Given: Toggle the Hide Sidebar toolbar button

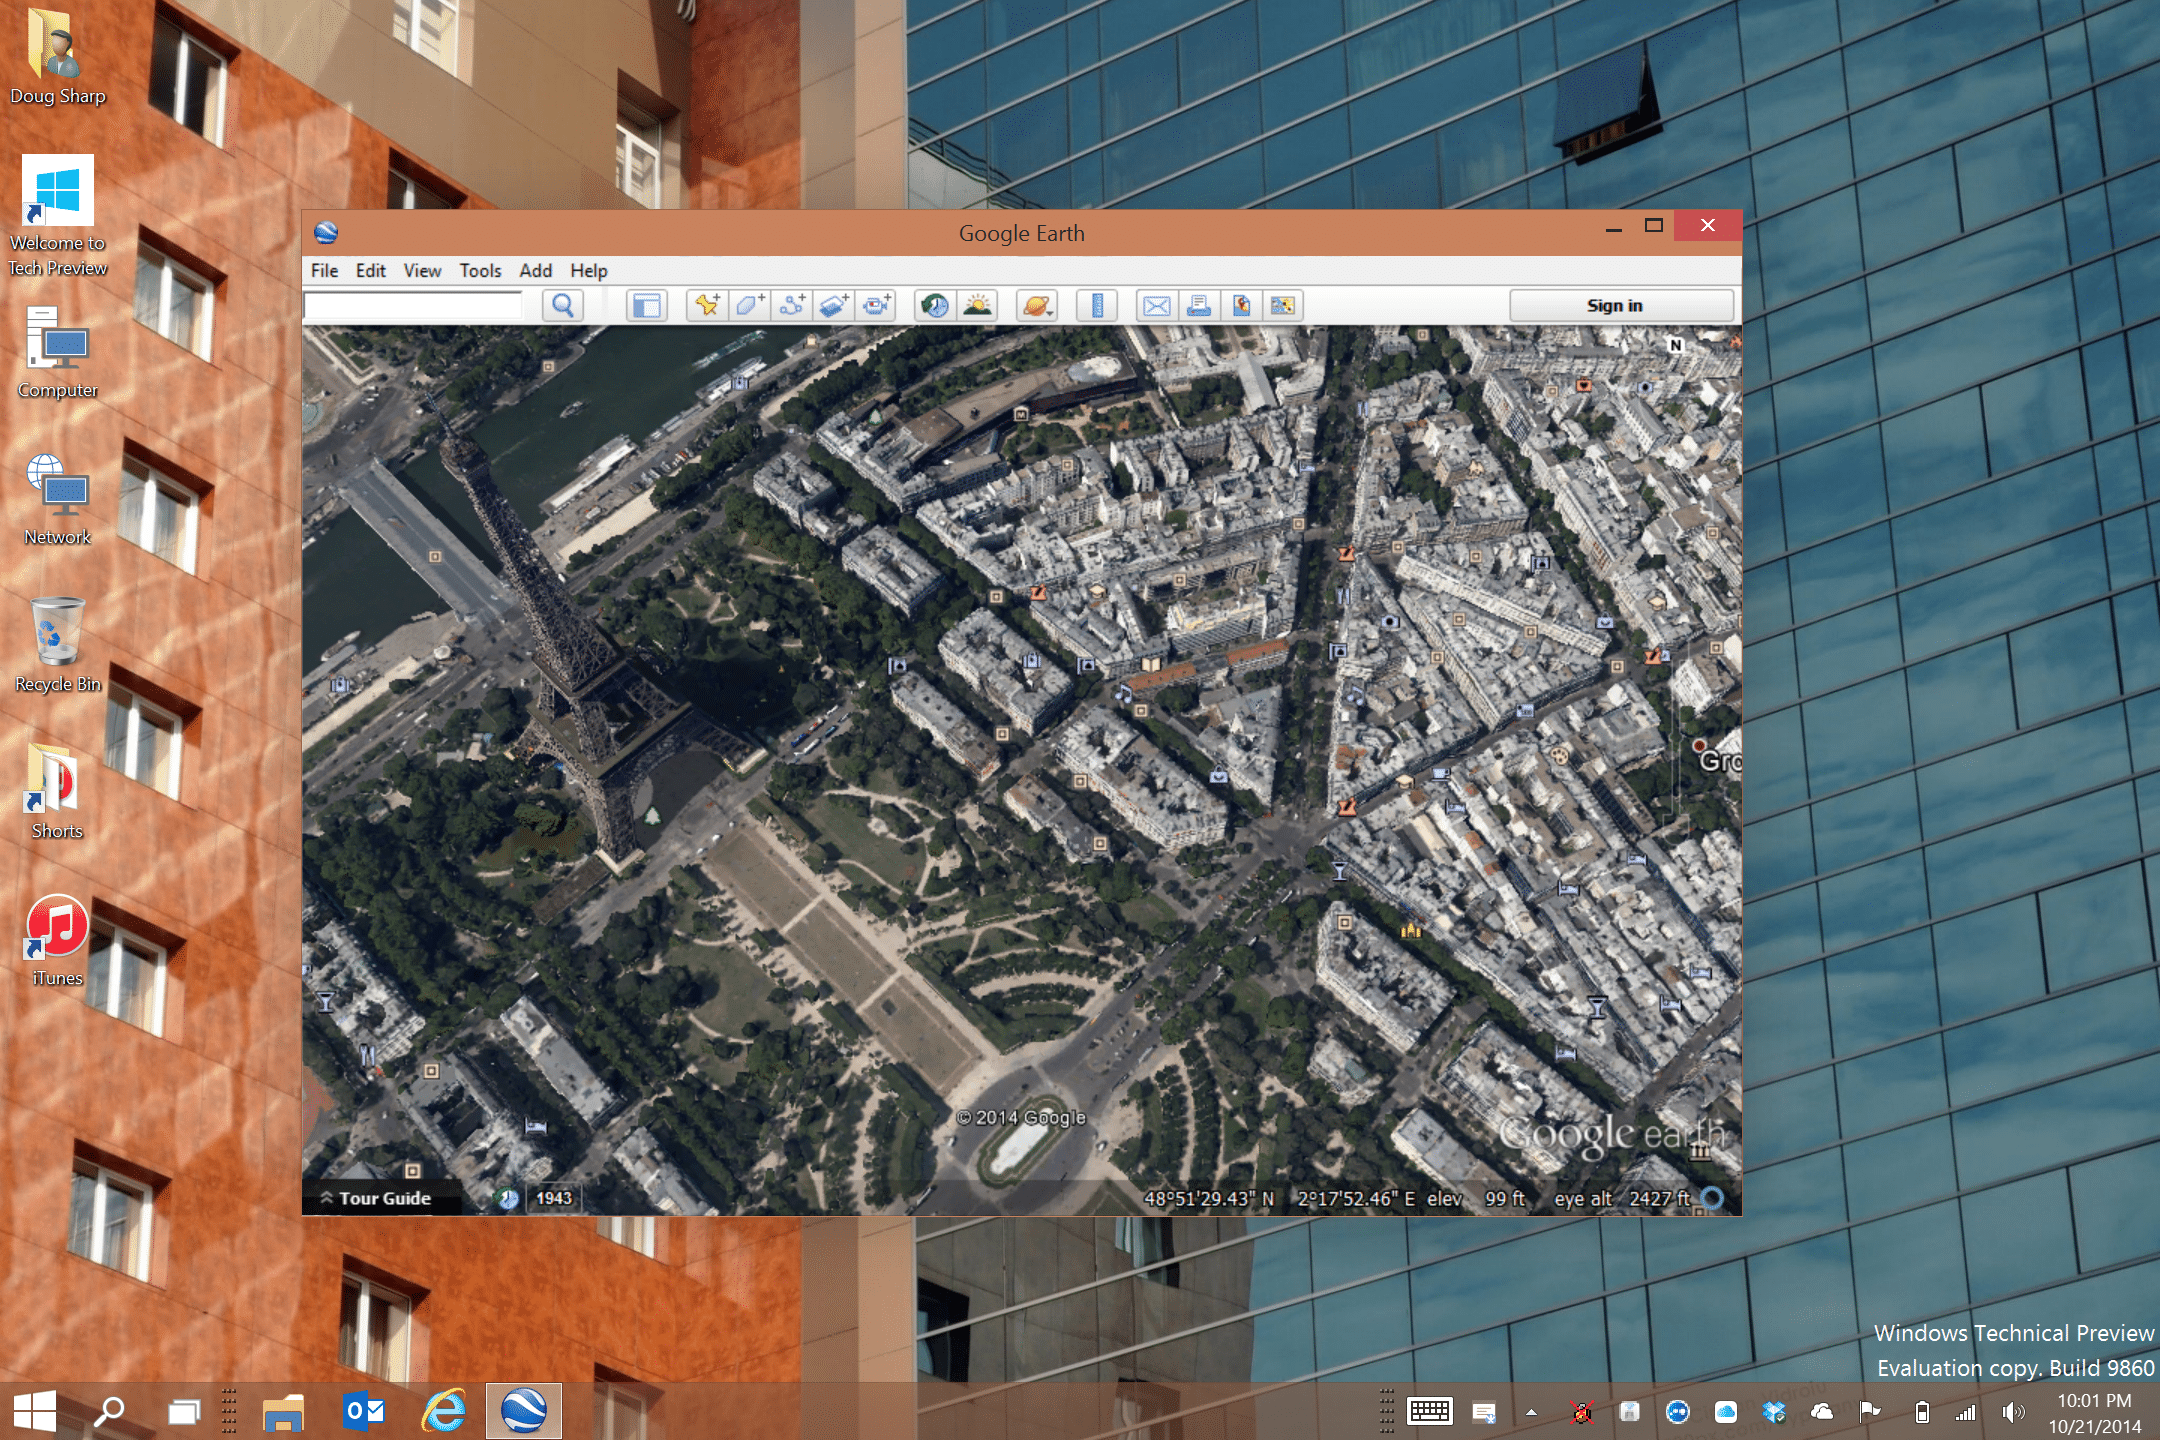Looking at the screenshot, I should click(x=647, y=305).
